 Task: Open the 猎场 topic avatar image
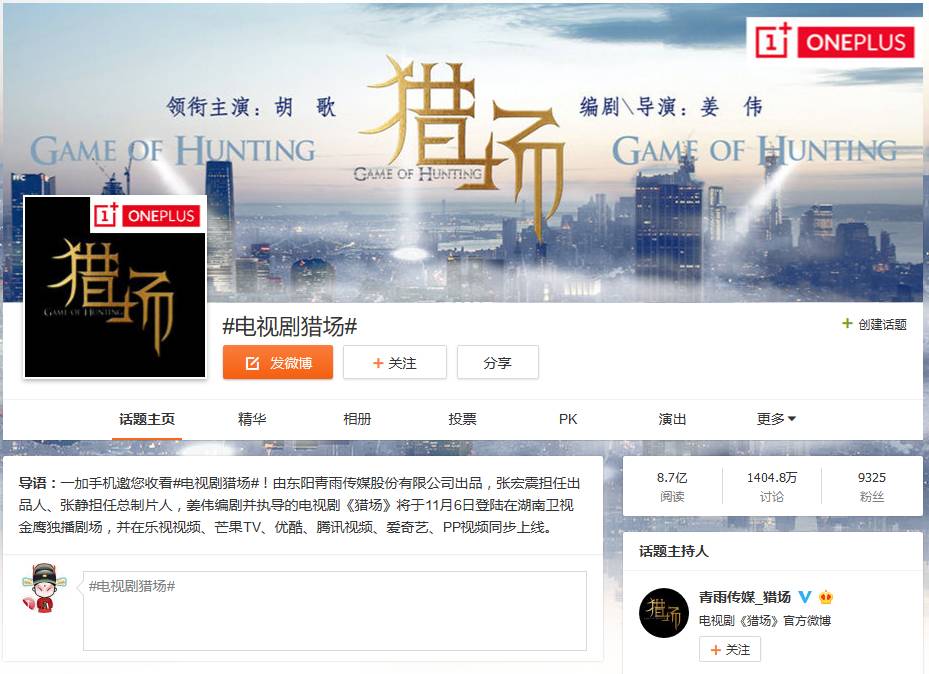coord(115,287)
